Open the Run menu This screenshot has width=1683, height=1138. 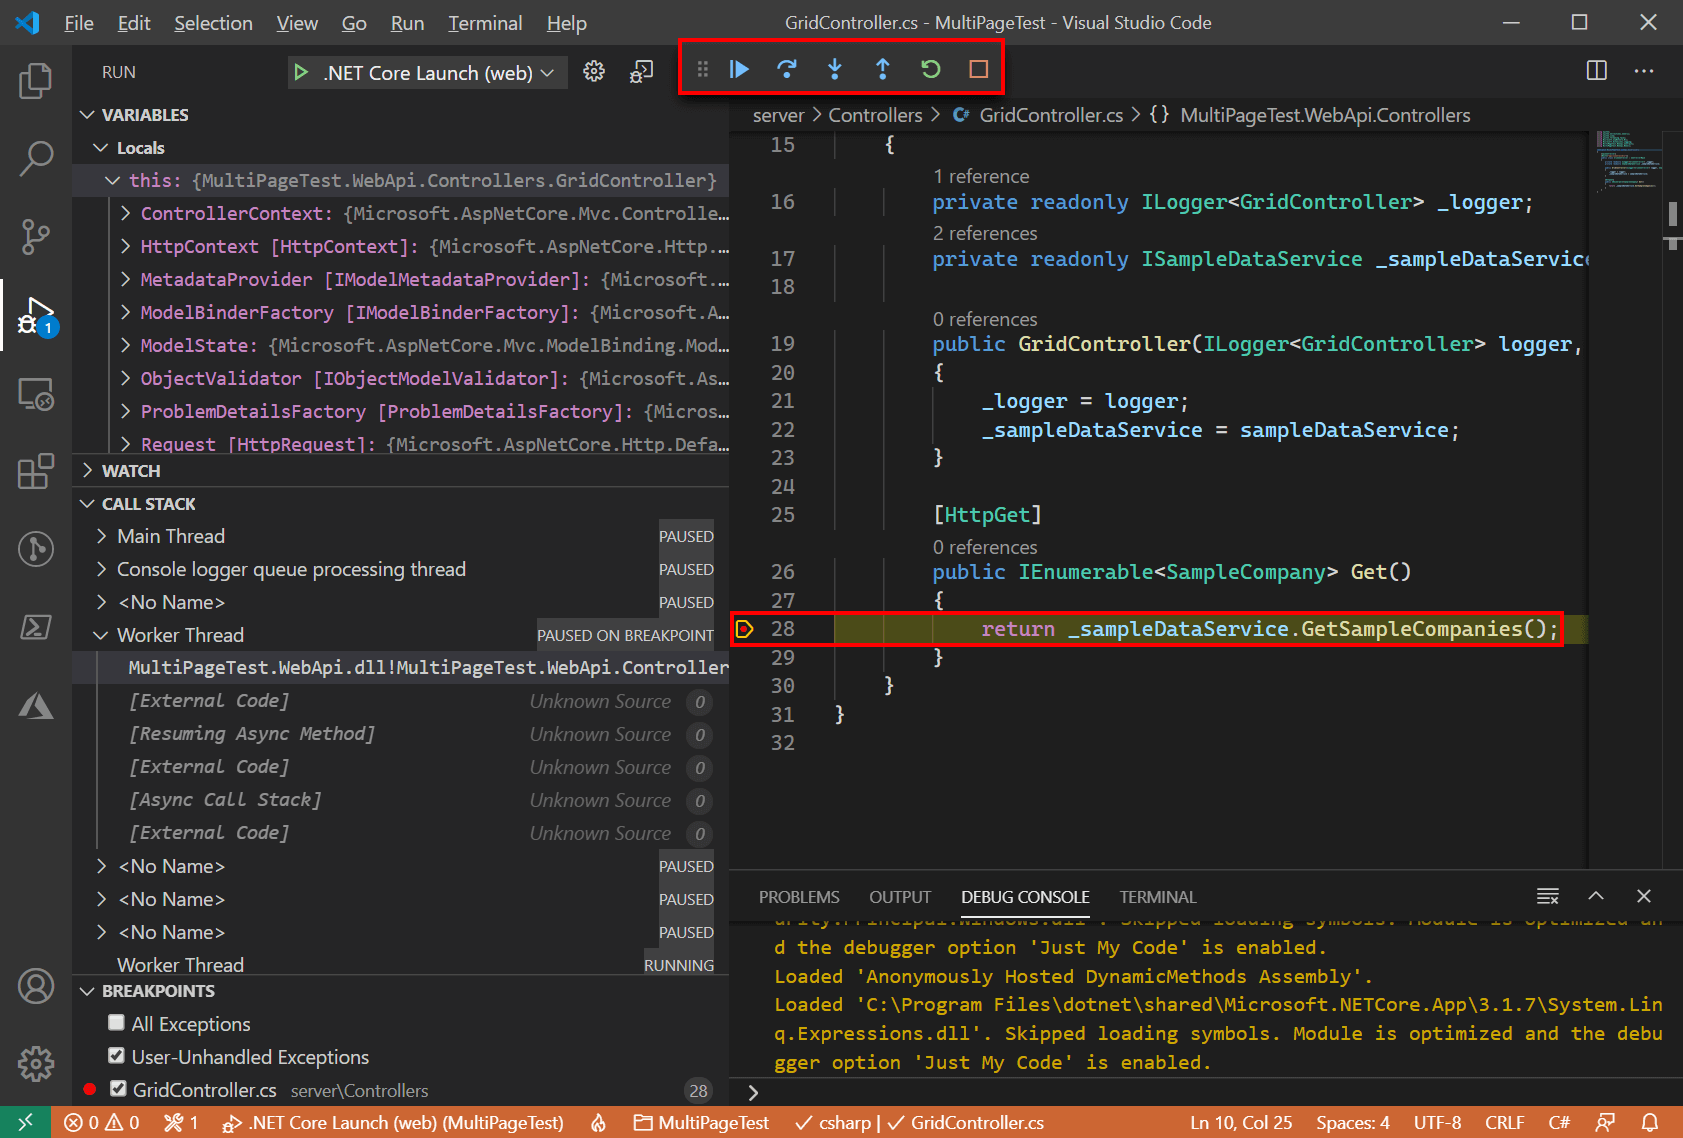(x=406, y=22)
